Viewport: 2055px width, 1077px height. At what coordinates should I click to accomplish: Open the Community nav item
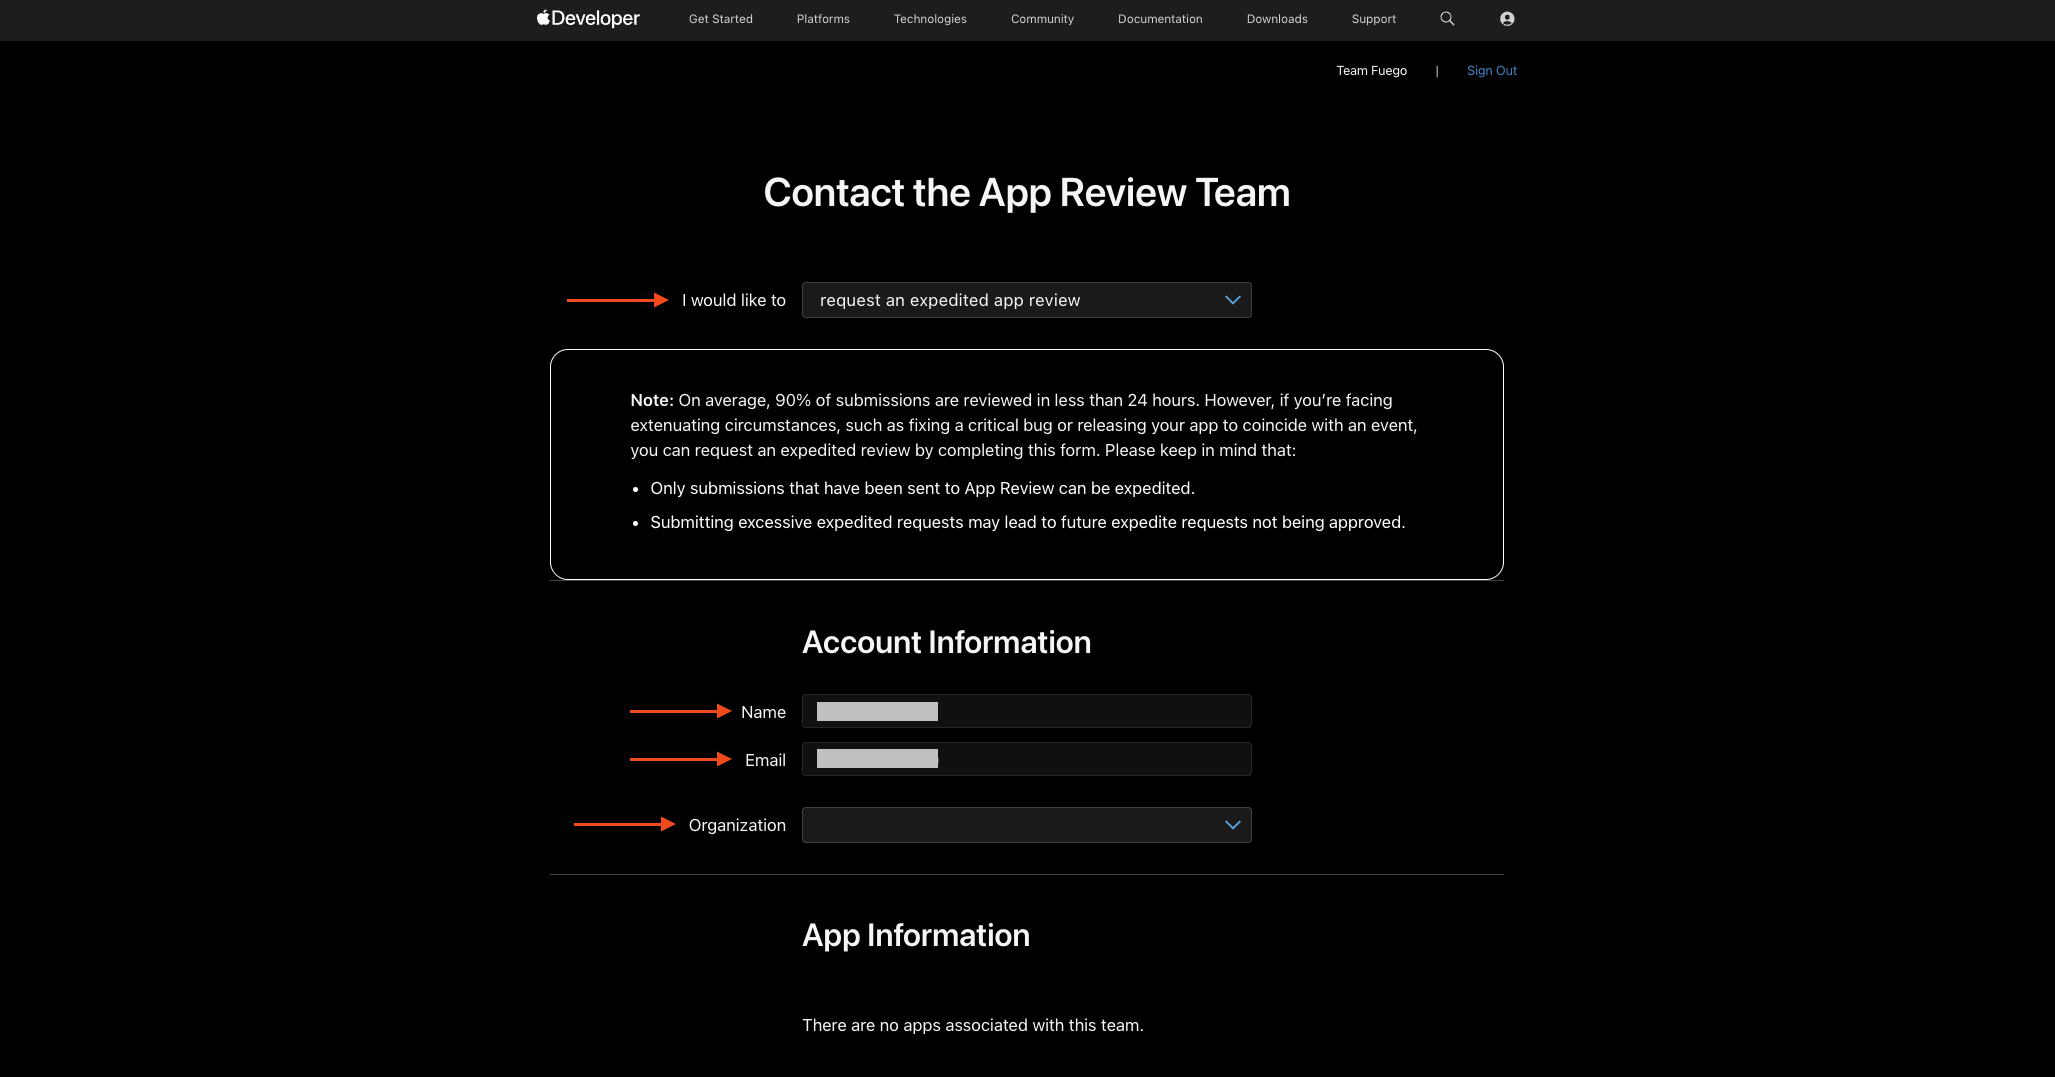pyautogui.click(x=1042, y=19)
